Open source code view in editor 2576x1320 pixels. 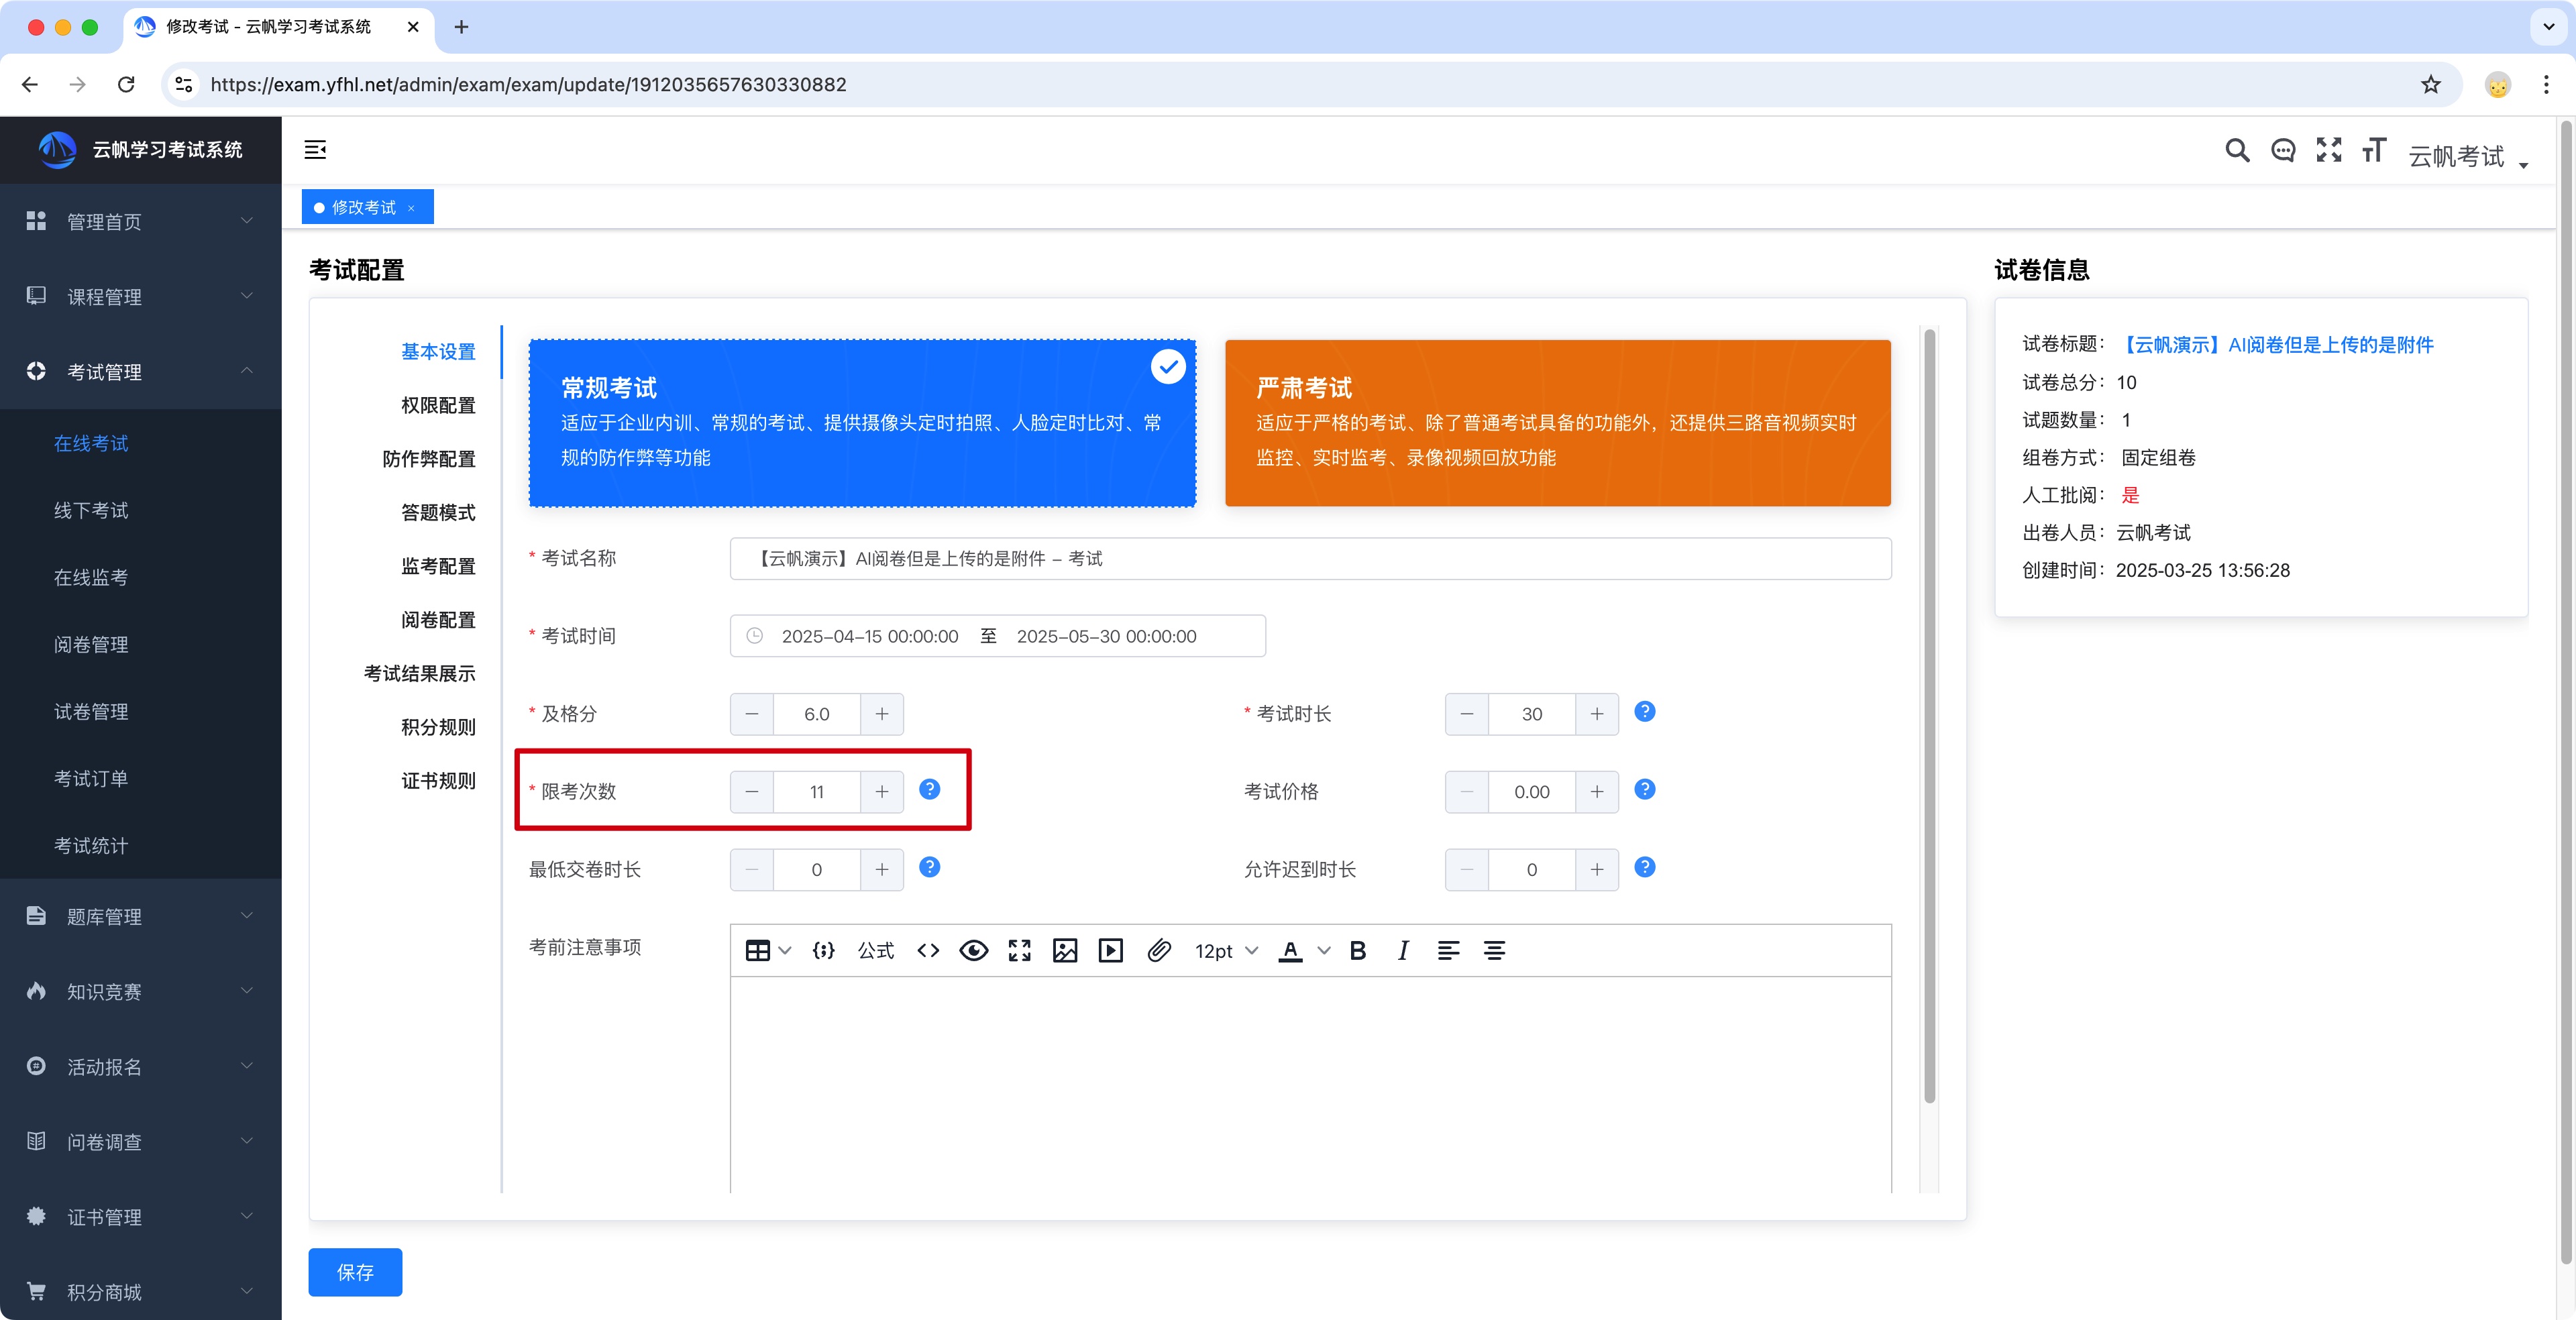tap(928, 951)
